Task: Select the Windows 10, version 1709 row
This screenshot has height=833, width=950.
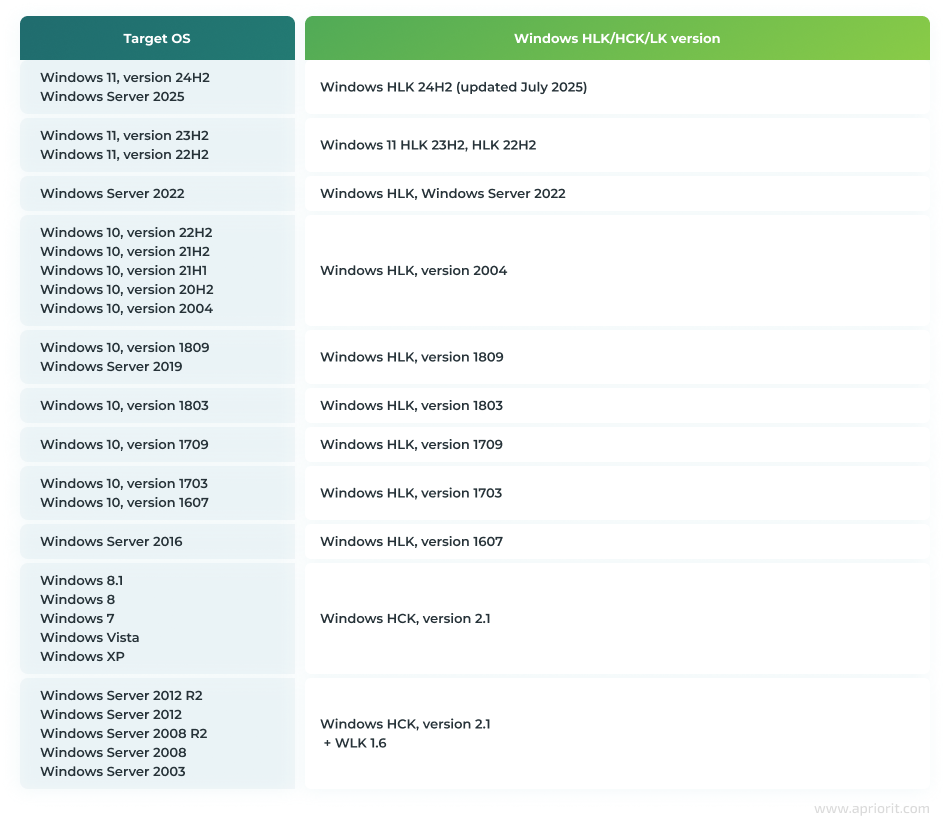Action: [x=123, y=444]
